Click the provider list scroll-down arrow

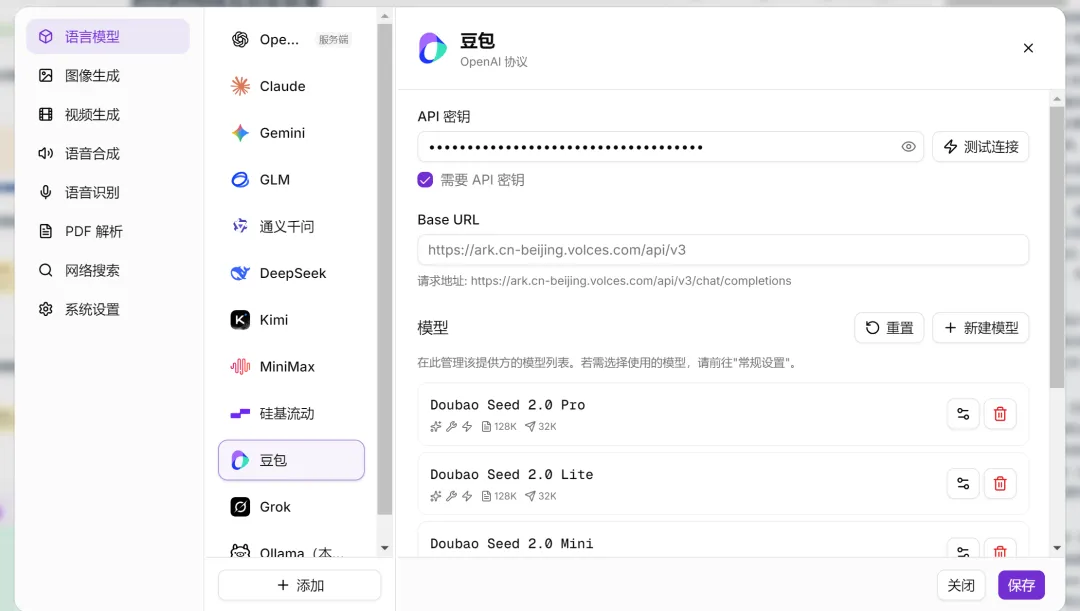[x=385, y=548]
